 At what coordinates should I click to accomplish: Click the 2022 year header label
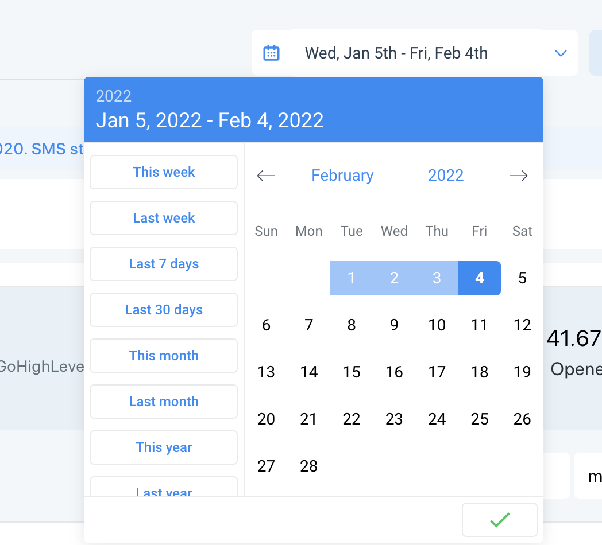pyautogui.click(x=114, y=96)
